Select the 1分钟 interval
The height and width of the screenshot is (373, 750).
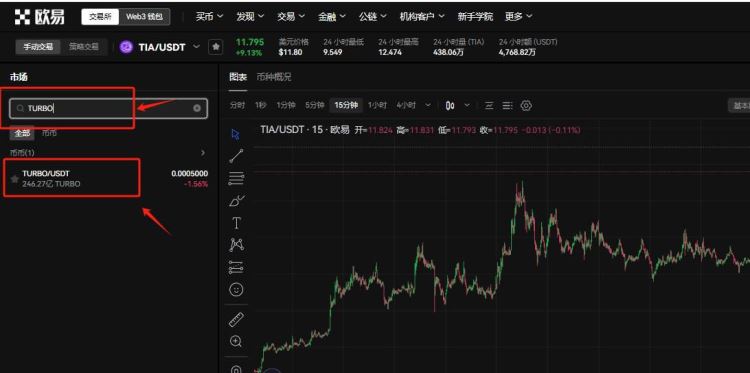point(286,105)
